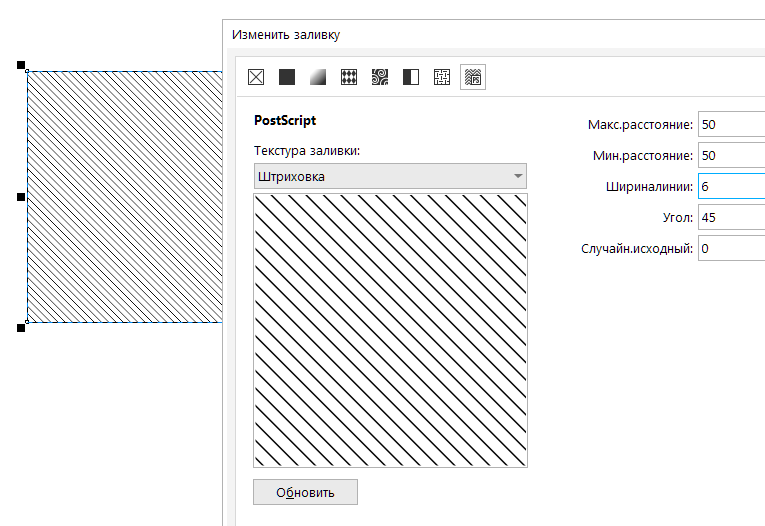Select the Uniform fill icon
The width and height of the screenshot is (765, 526).
pos(287,77)
